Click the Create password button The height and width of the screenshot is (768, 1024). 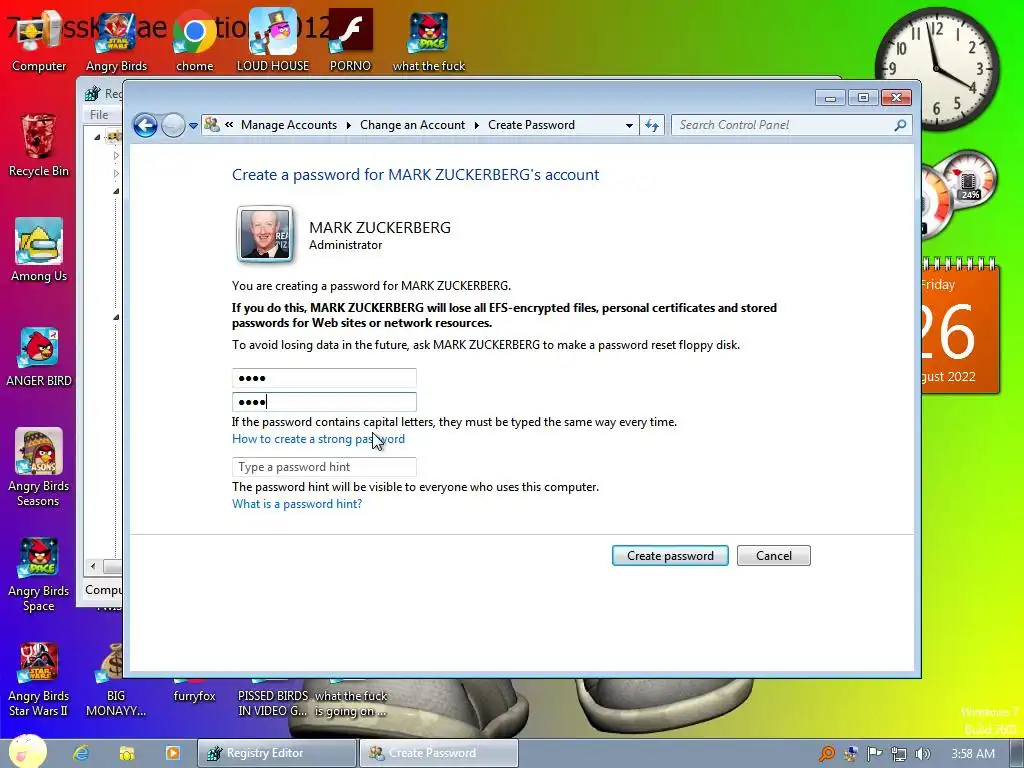[x=670, y=556]
